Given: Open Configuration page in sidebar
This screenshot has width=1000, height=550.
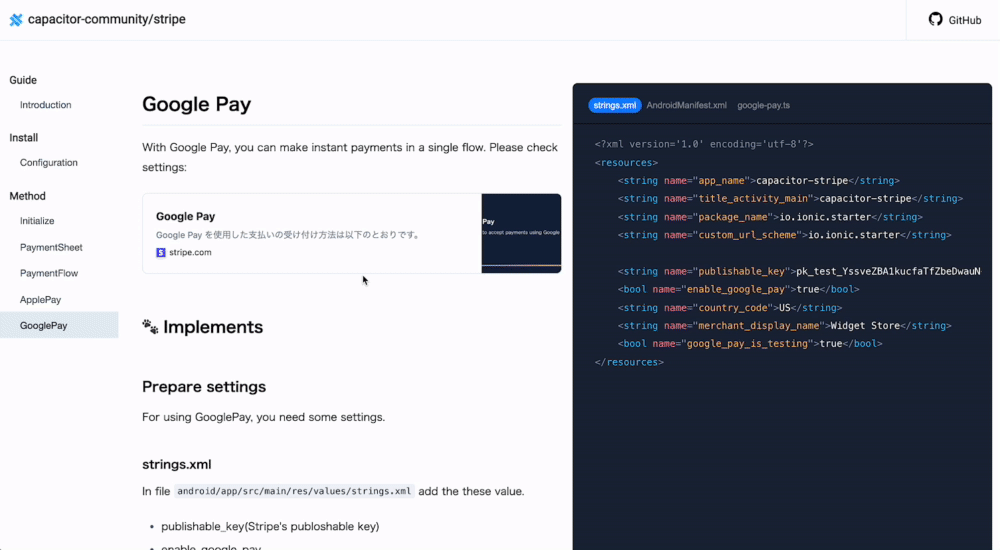Looking at the screenshot, I should click(48, 163).
